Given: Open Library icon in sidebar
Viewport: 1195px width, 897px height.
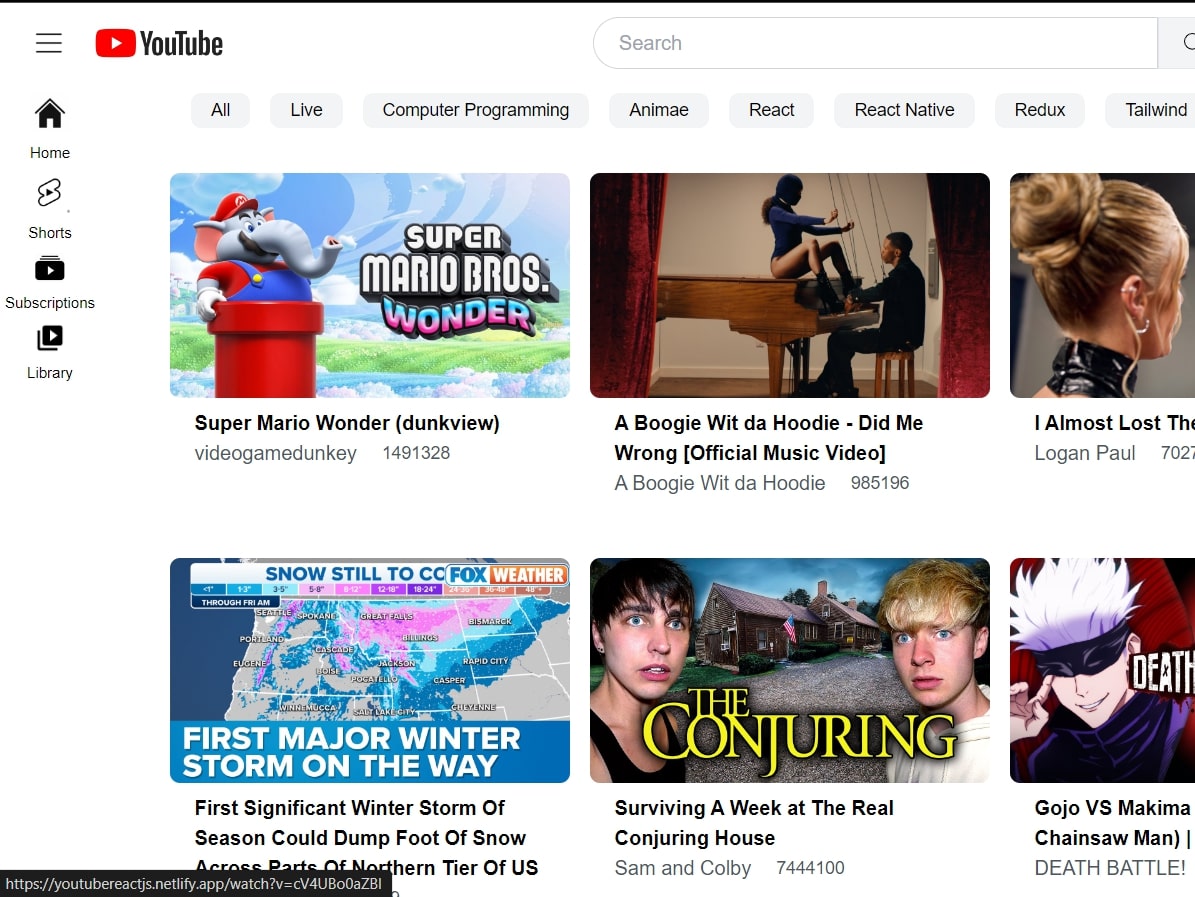Looking at the screenshot, I should pyautogui.click(x=50, y=339).
